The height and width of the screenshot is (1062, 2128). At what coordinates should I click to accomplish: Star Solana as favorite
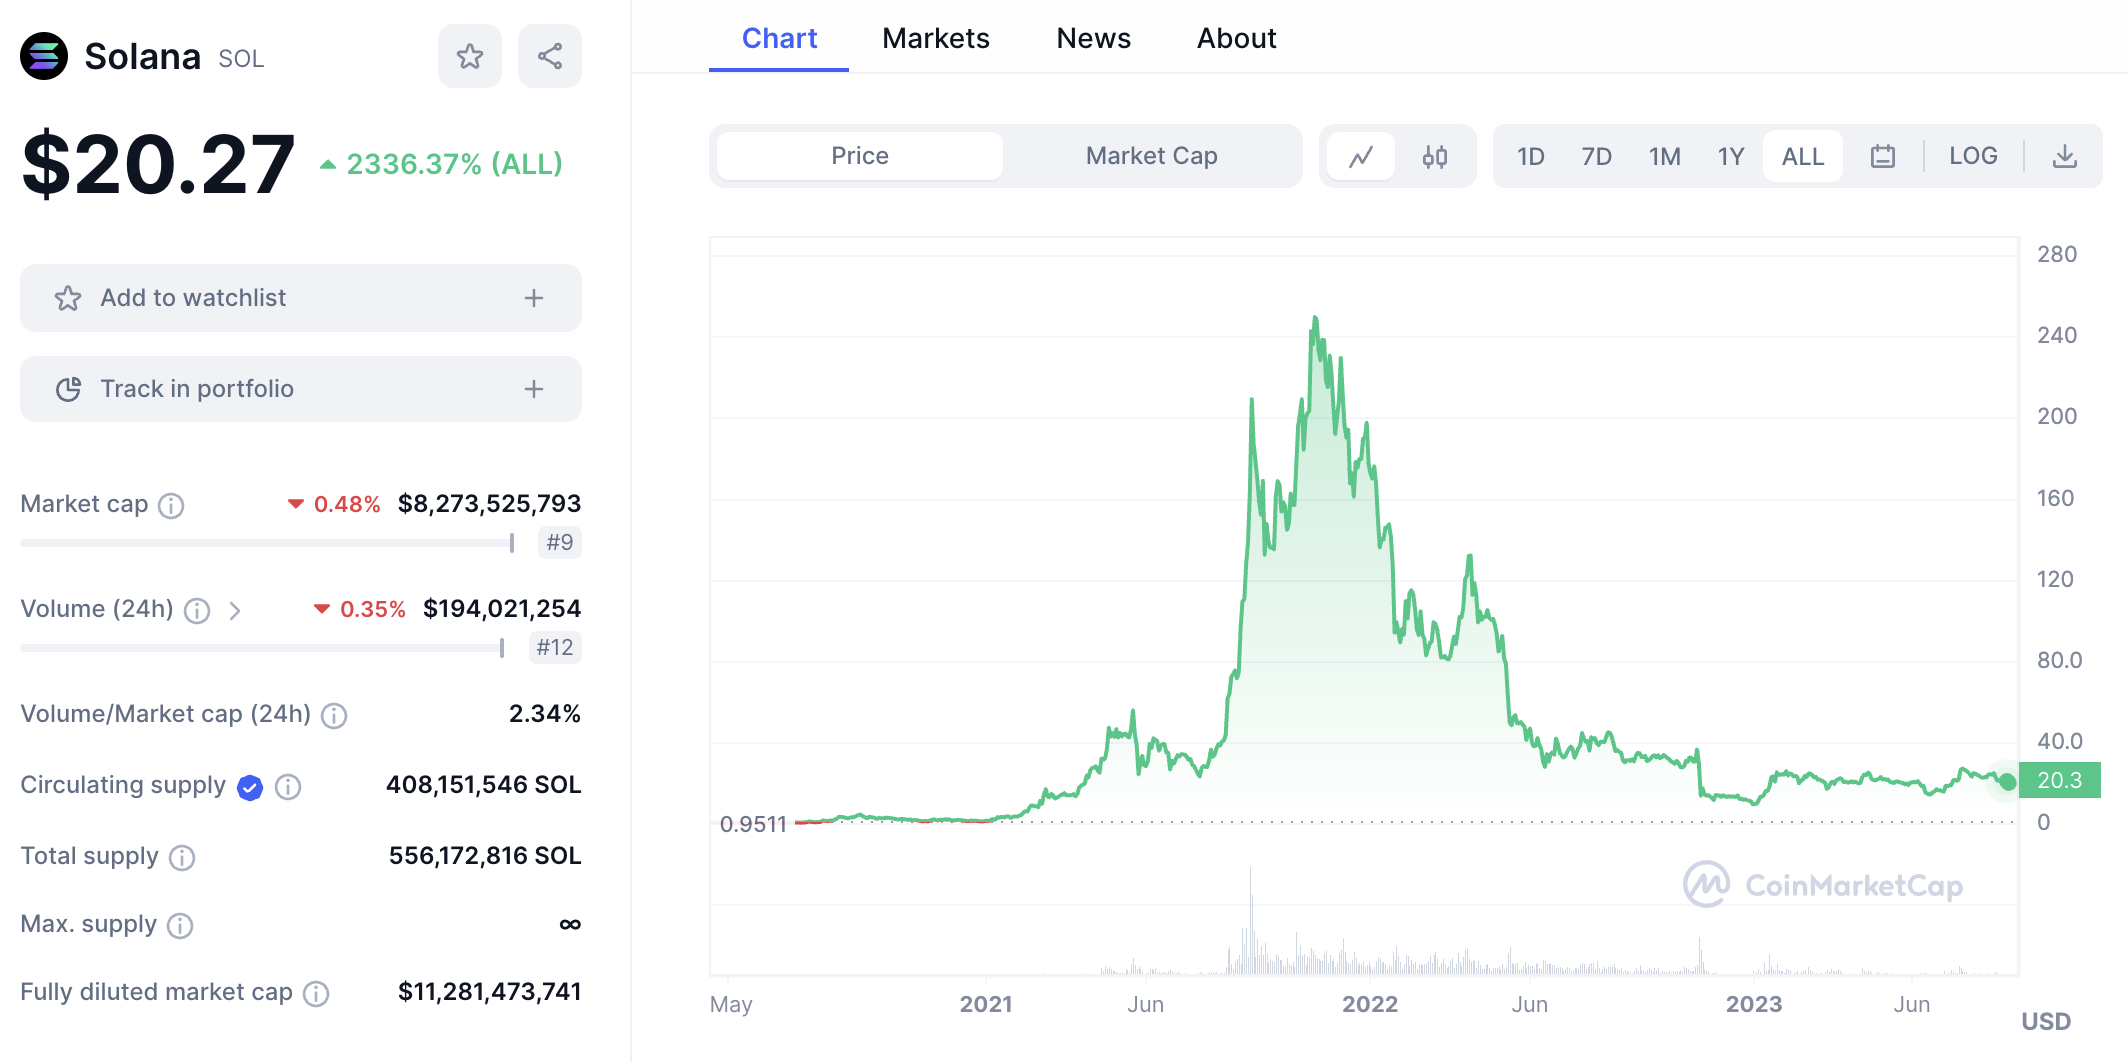[x=470, y=56]
